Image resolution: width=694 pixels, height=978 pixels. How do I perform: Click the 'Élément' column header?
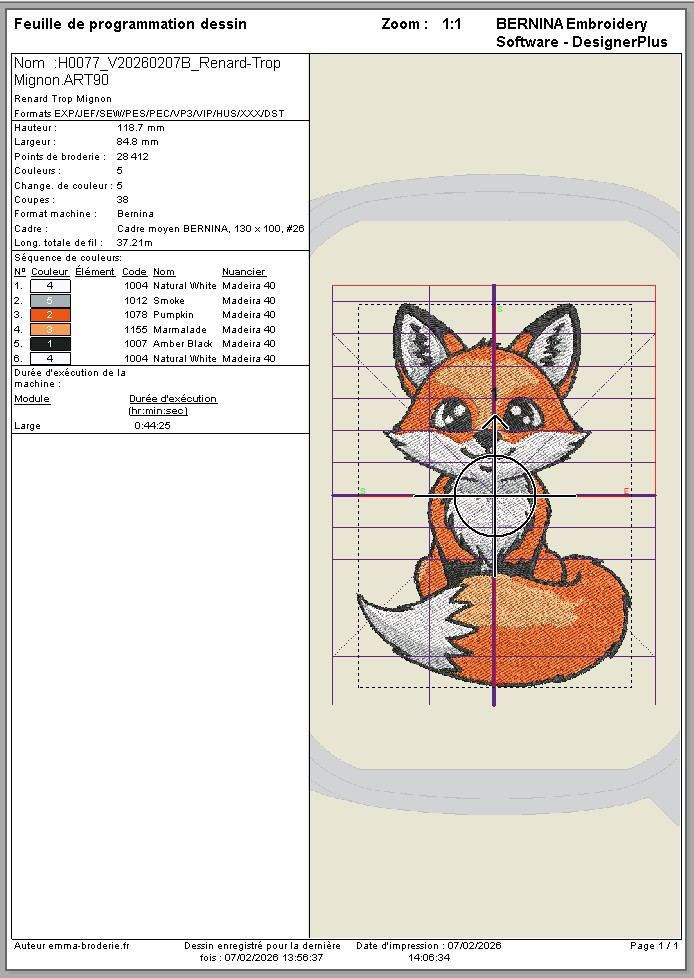[x=95, y=272]
